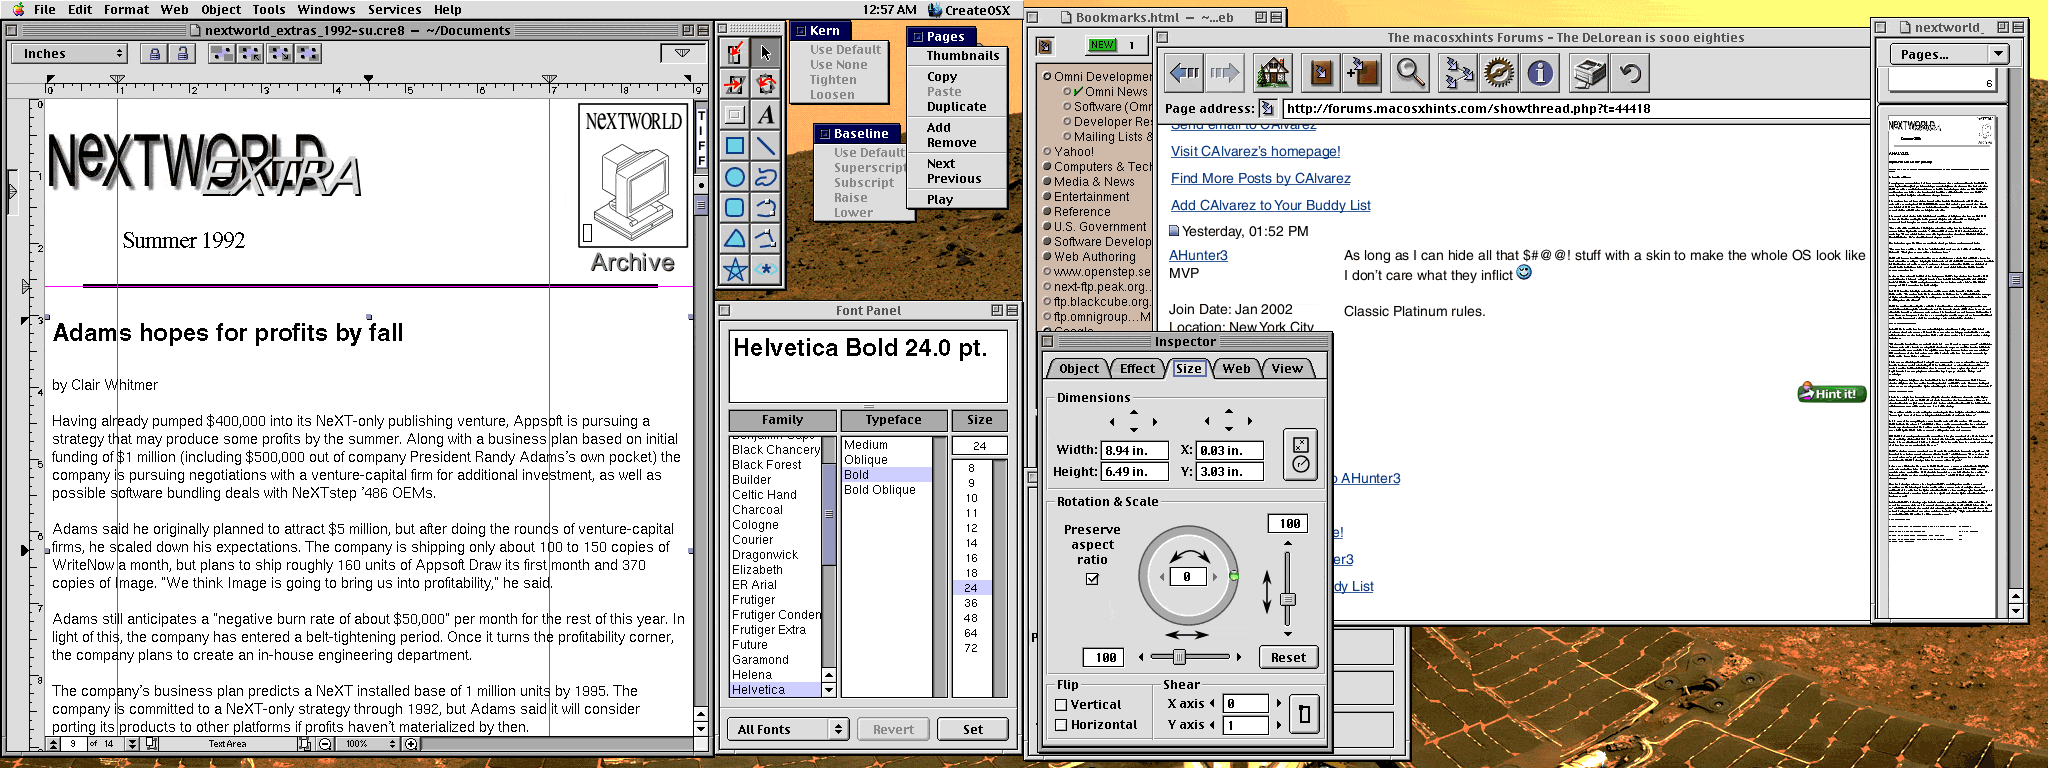Viewport: 2048px width, 768px height.
Task: Open the Inches units dropdown
Action: coord(70,54)
